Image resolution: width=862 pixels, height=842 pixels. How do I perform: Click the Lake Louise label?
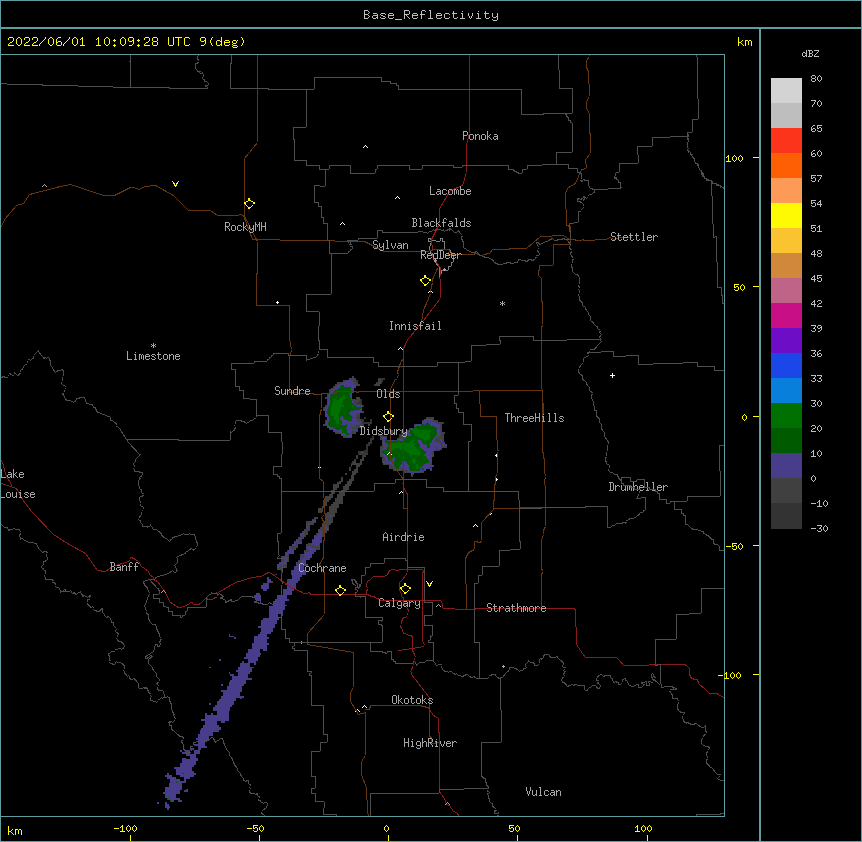pos(18,484)
